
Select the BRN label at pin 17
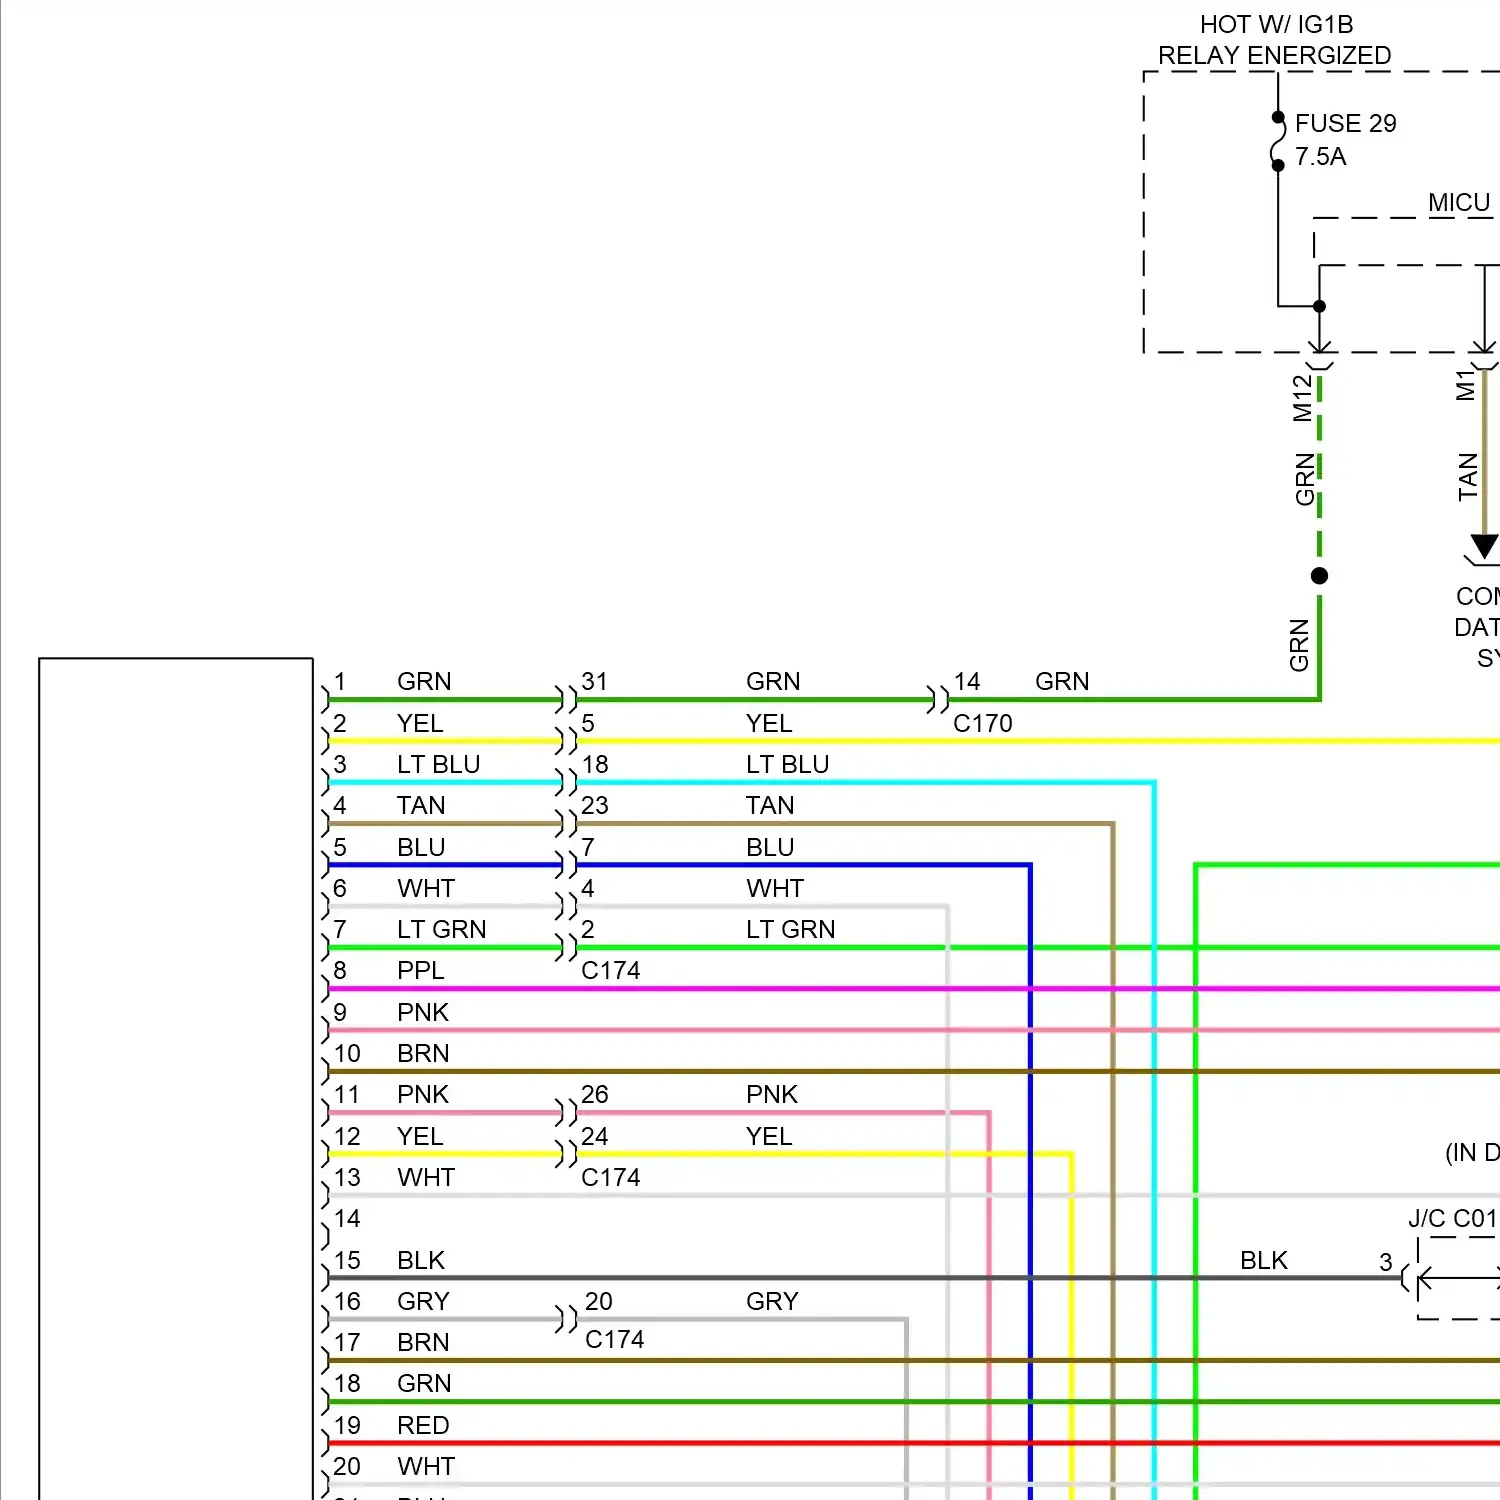423,1342
